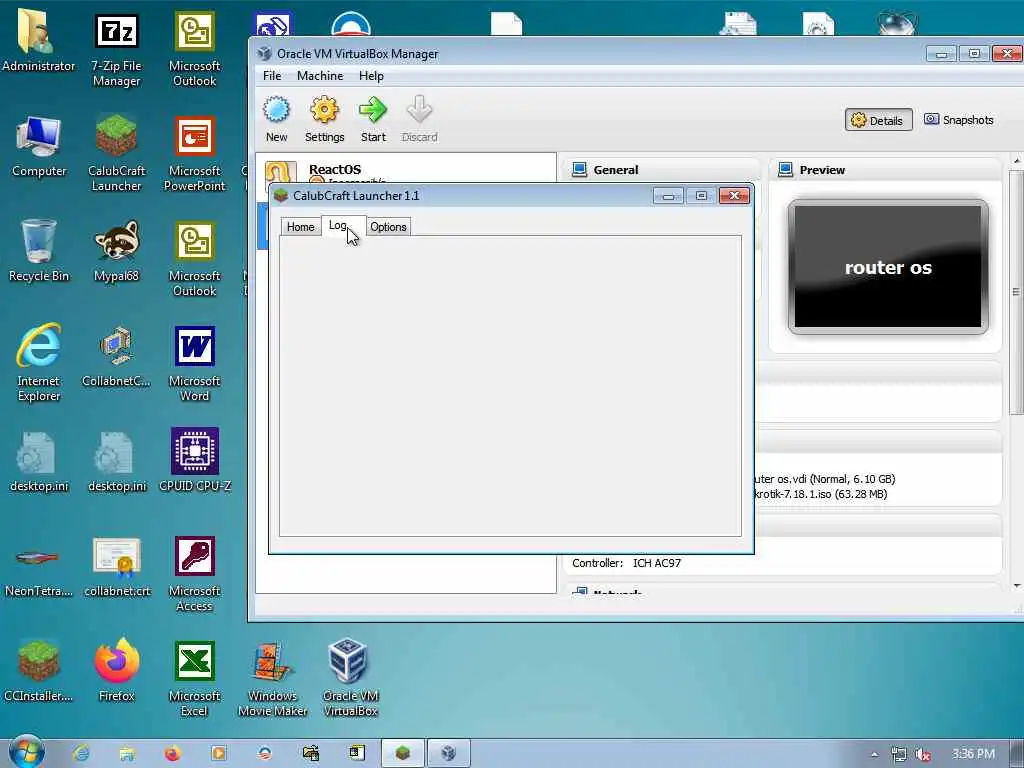Start the selected virtual machine
Screen dimensions: 1024x768
(373, 120)
